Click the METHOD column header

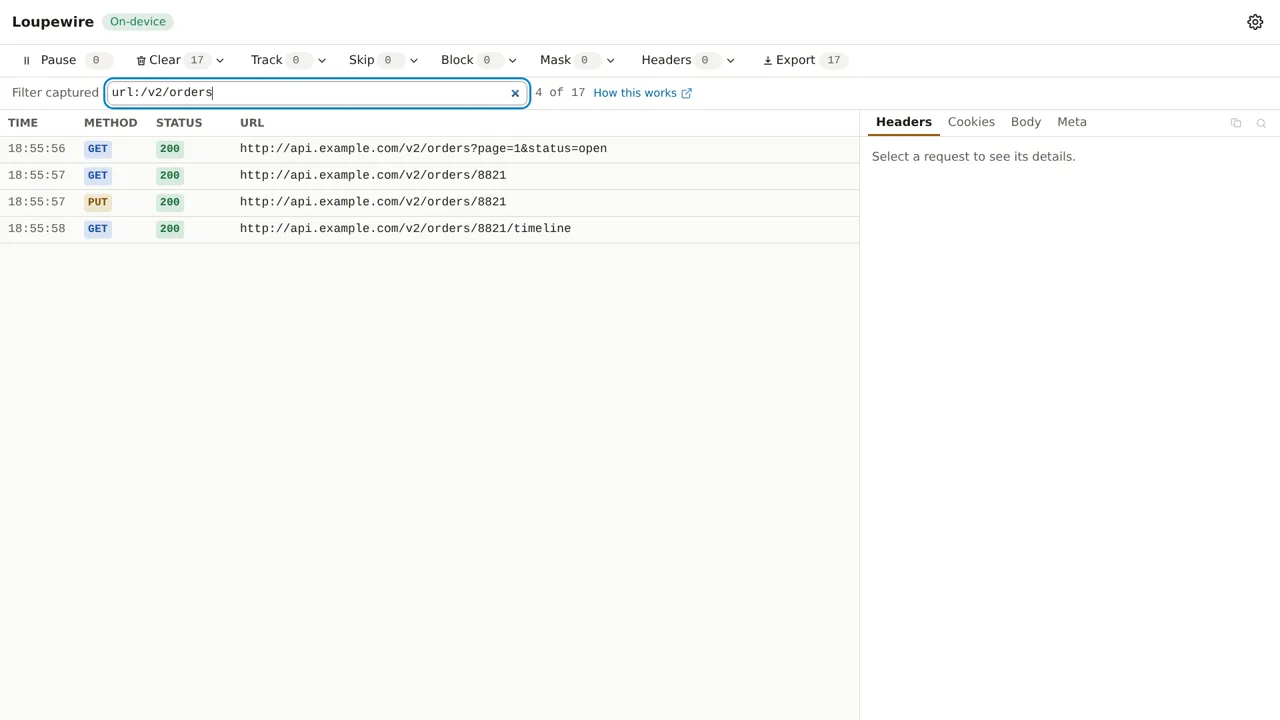[110, 123]
